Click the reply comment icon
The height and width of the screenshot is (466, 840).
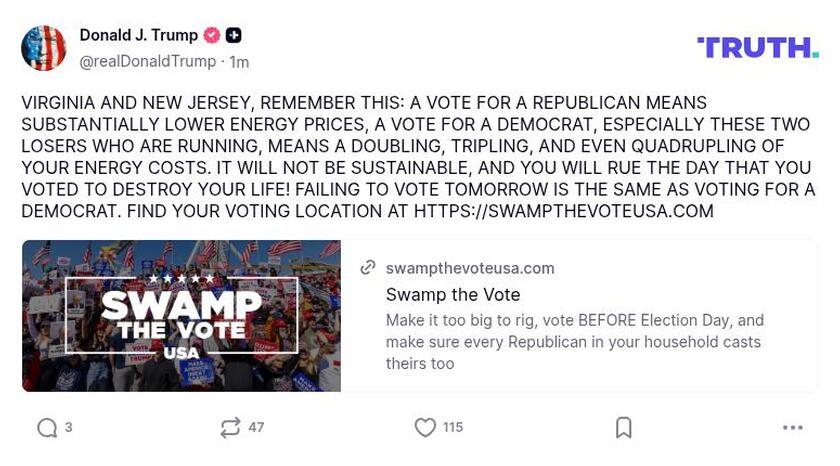pos(47,428)
